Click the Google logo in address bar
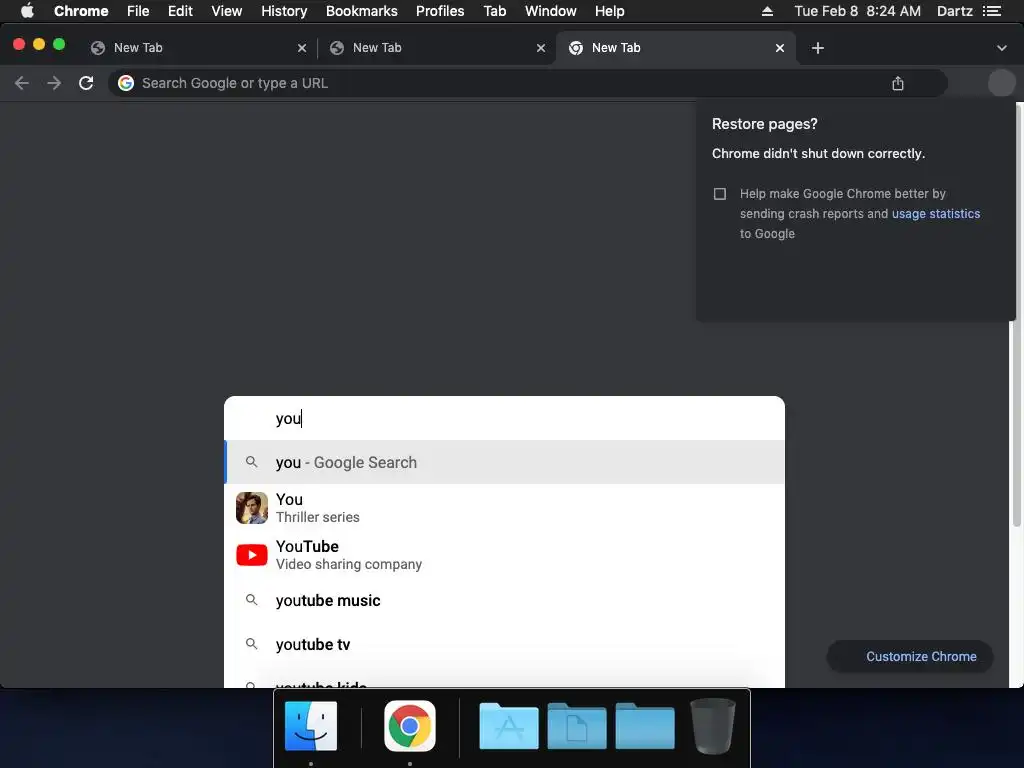 pos(126,83)
